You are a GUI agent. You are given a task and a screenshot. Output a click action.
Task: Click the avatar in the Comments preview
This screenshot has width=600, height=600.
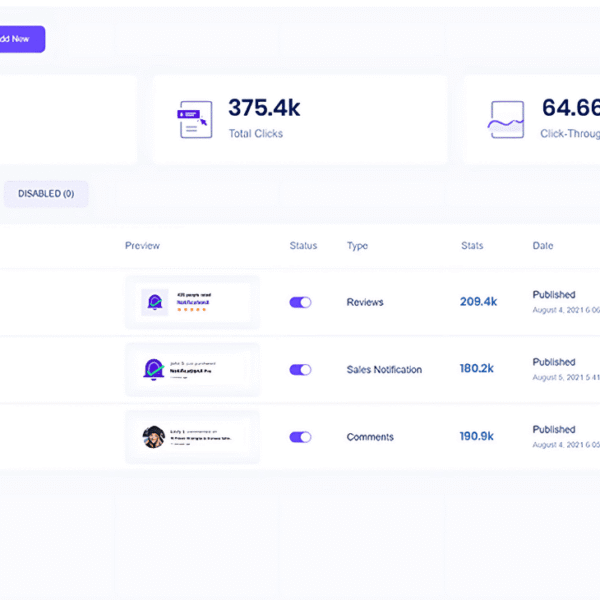click(x=153, y=437)
